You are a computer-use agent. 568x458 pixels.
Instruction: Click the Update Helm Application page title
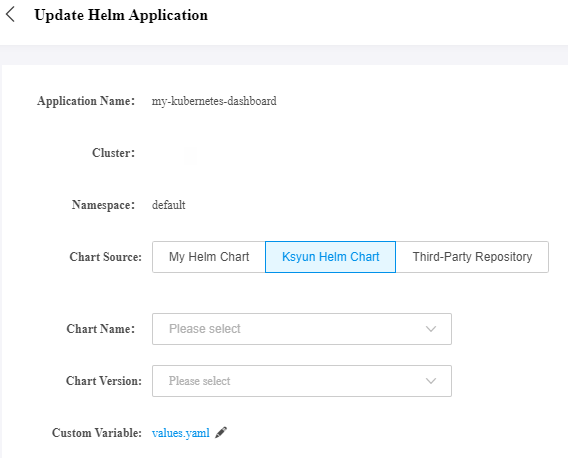point(121,15)
